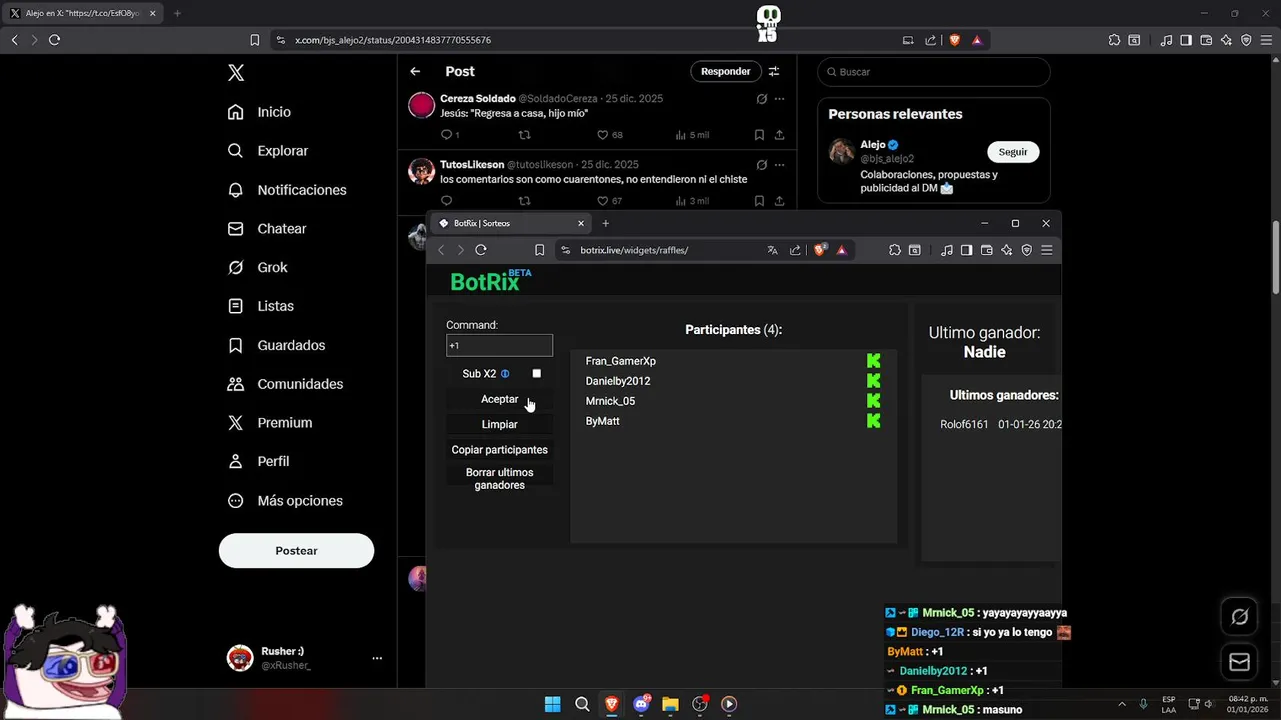Bookmark TutosLikeson's reply
1281x720 pixels.
point(759,201)
